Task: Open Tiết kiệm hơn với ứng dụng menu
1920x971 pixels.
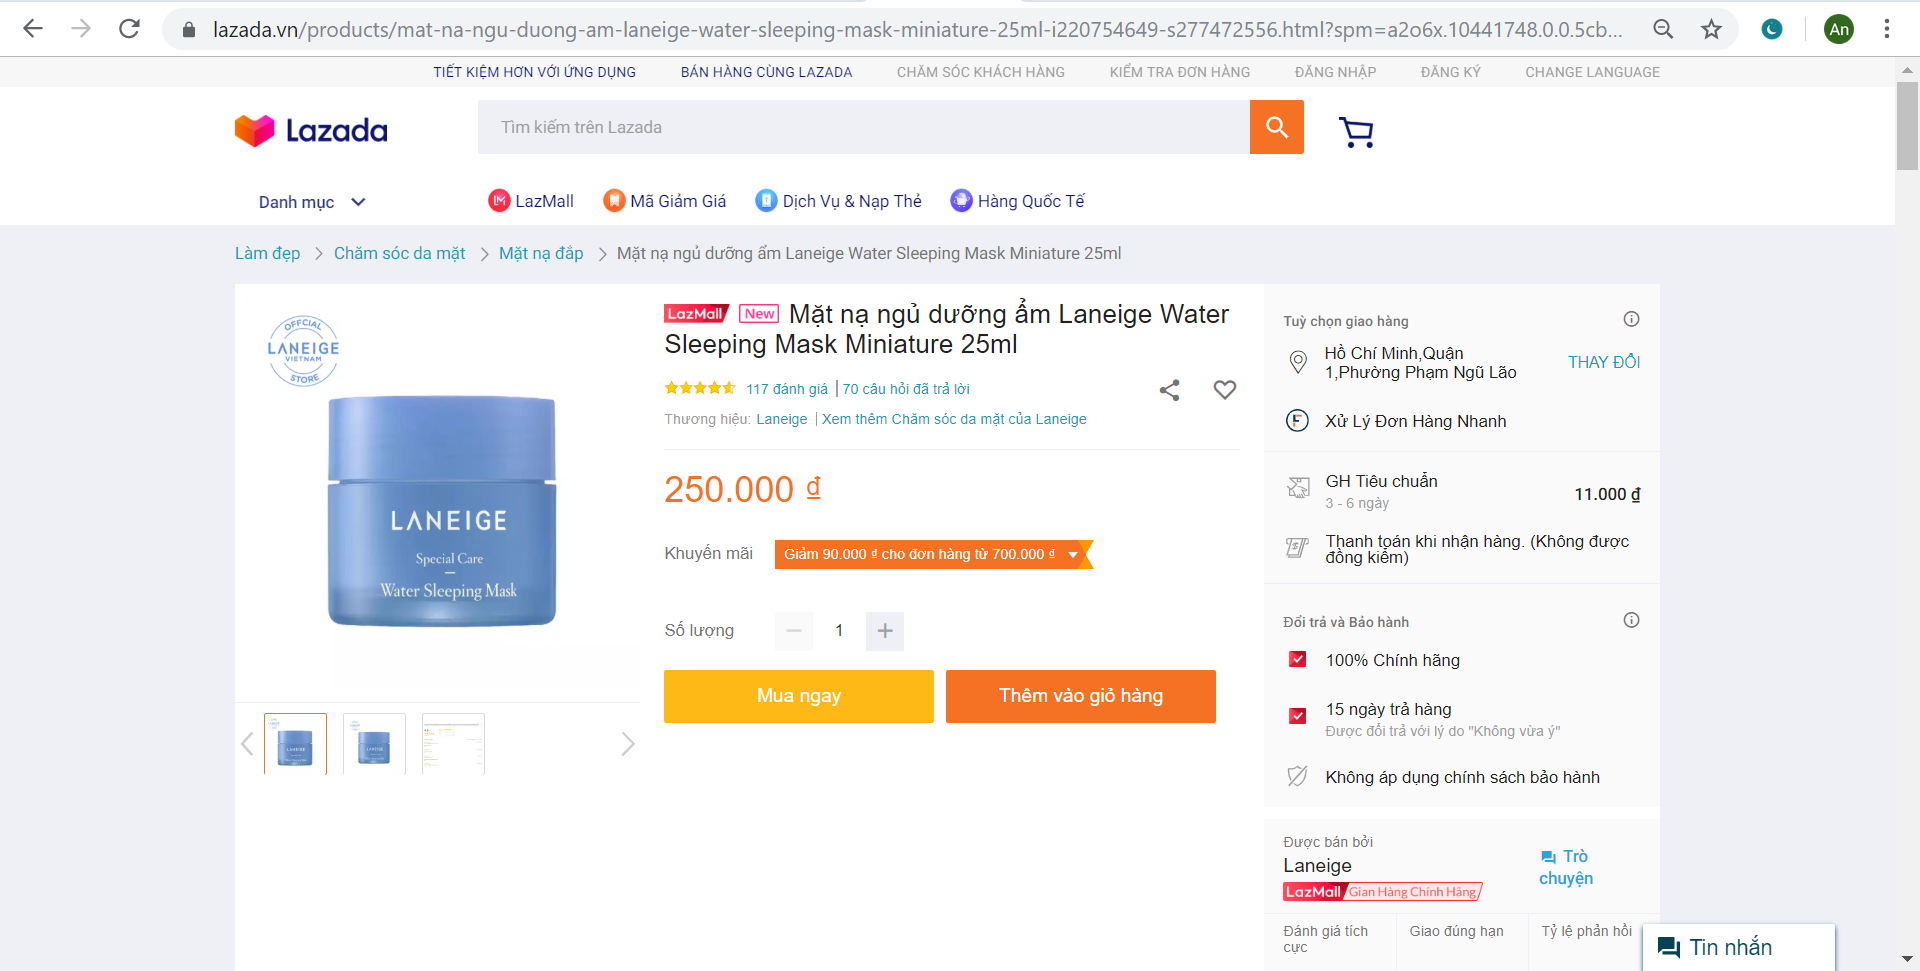Action: tap(534, 72)
